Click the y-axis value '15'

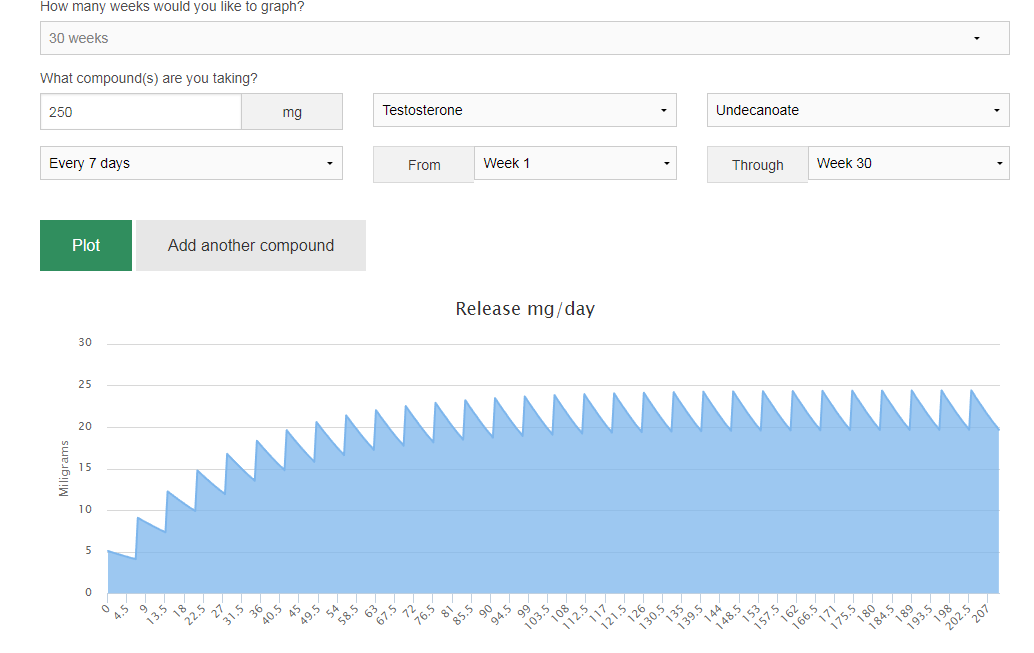click(x=85, y=468)
